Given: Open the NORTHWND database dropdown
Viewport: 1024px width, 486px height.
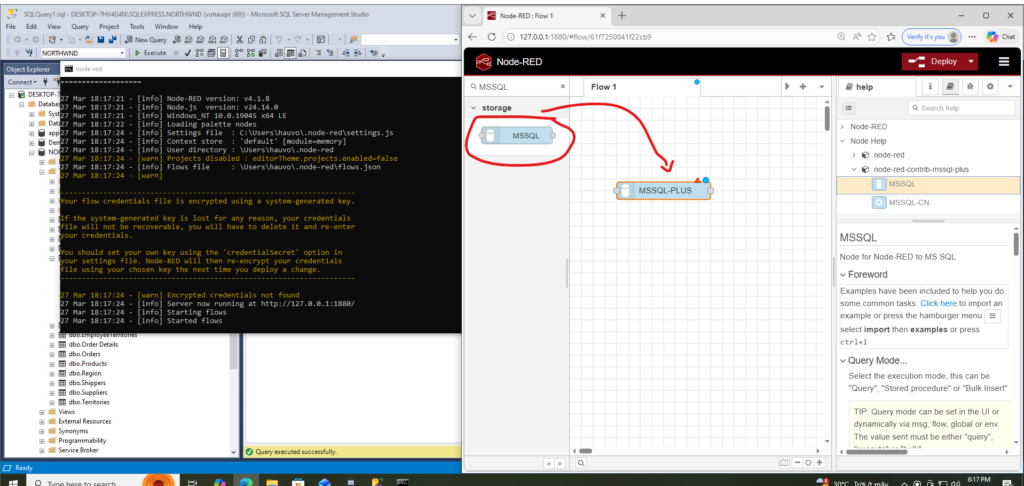Looking at the screenshot, I should click(122, 52).
